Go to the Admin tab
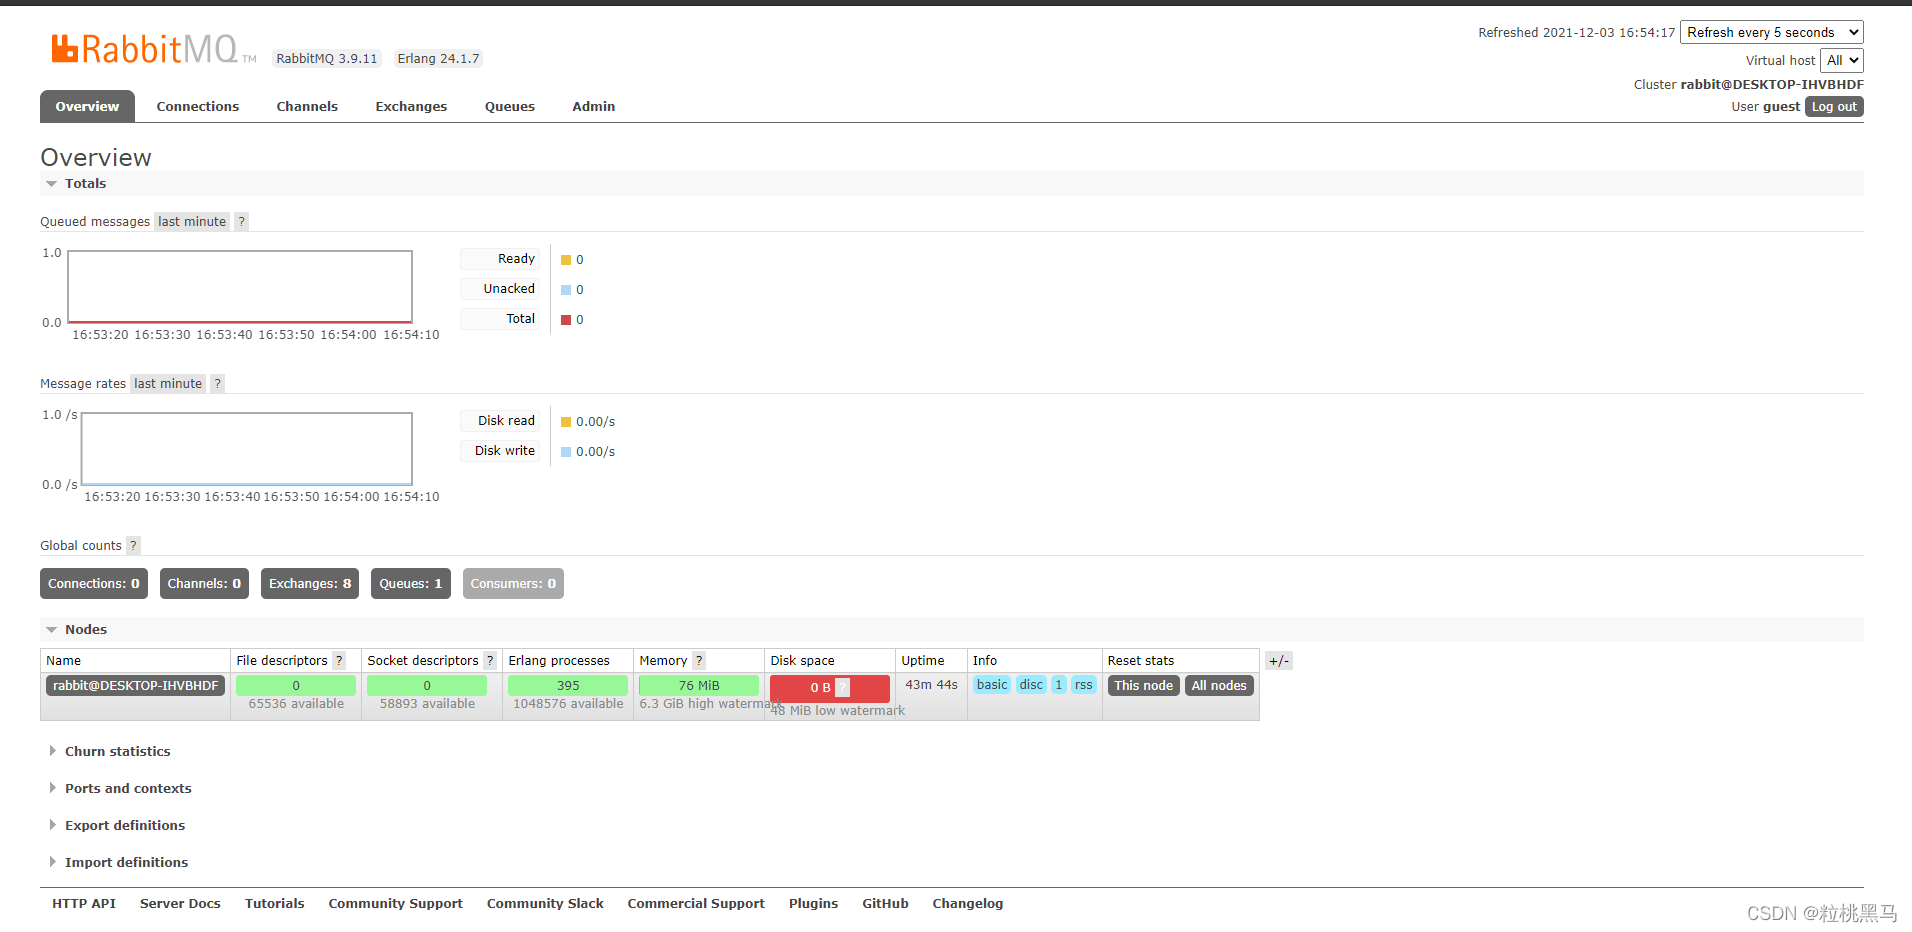Screen dimensions: 1912x932 pyautogui.click(x=594, y=107)
